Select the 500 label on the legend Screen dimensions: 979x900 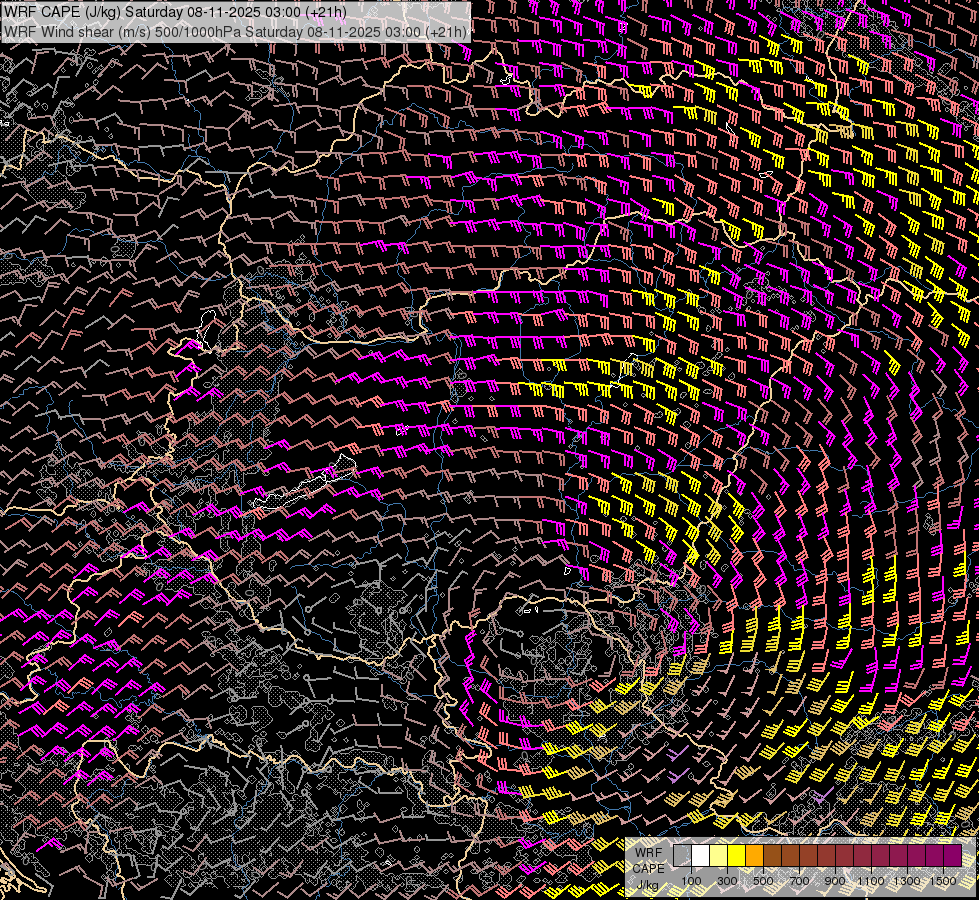(763, 880)
